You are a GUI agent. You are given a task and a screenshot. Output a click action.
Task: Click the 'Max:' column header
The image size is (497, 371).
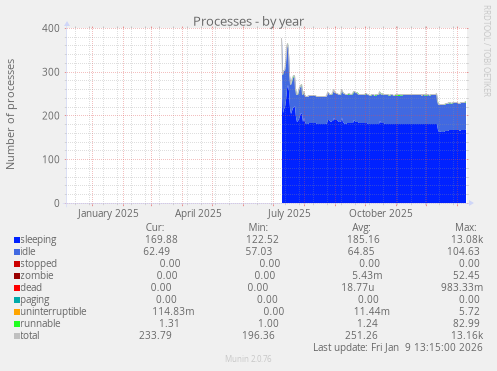tap(466, 227)
